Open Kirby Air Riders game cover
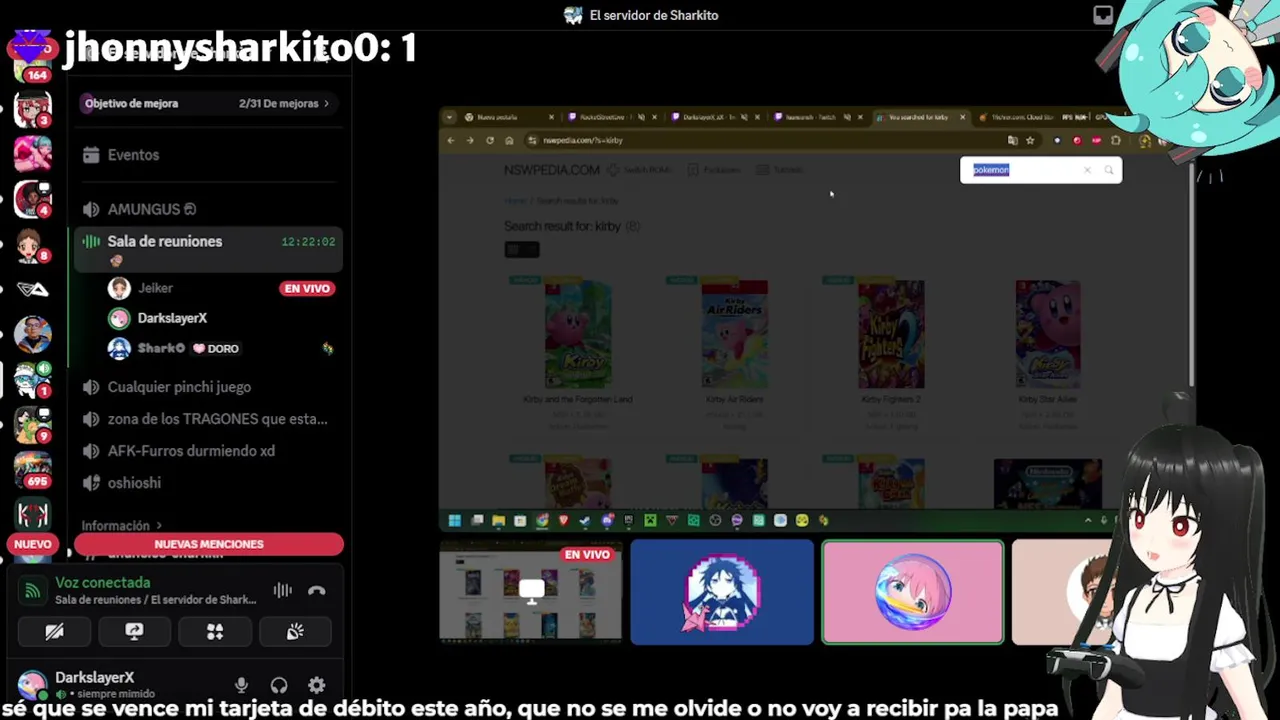1280x720 pixels. coord(735,335)
